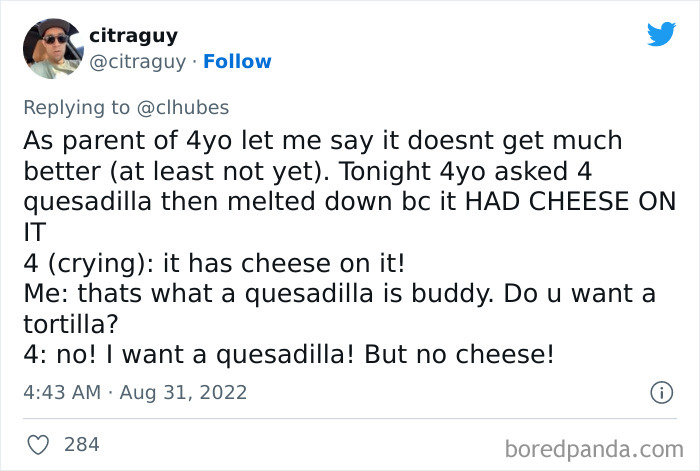Select the 'HAD CHEESE ON' capitalized text
Screen dimensions: 700x471
[x=571, y=201]
